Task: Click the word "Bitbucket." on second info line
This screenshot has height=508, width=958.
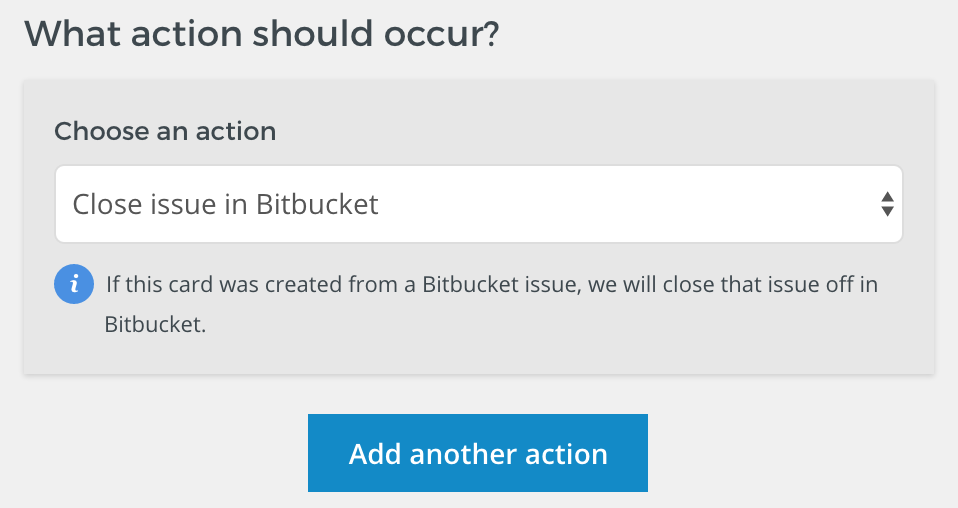Action: (x=155, y=324)
